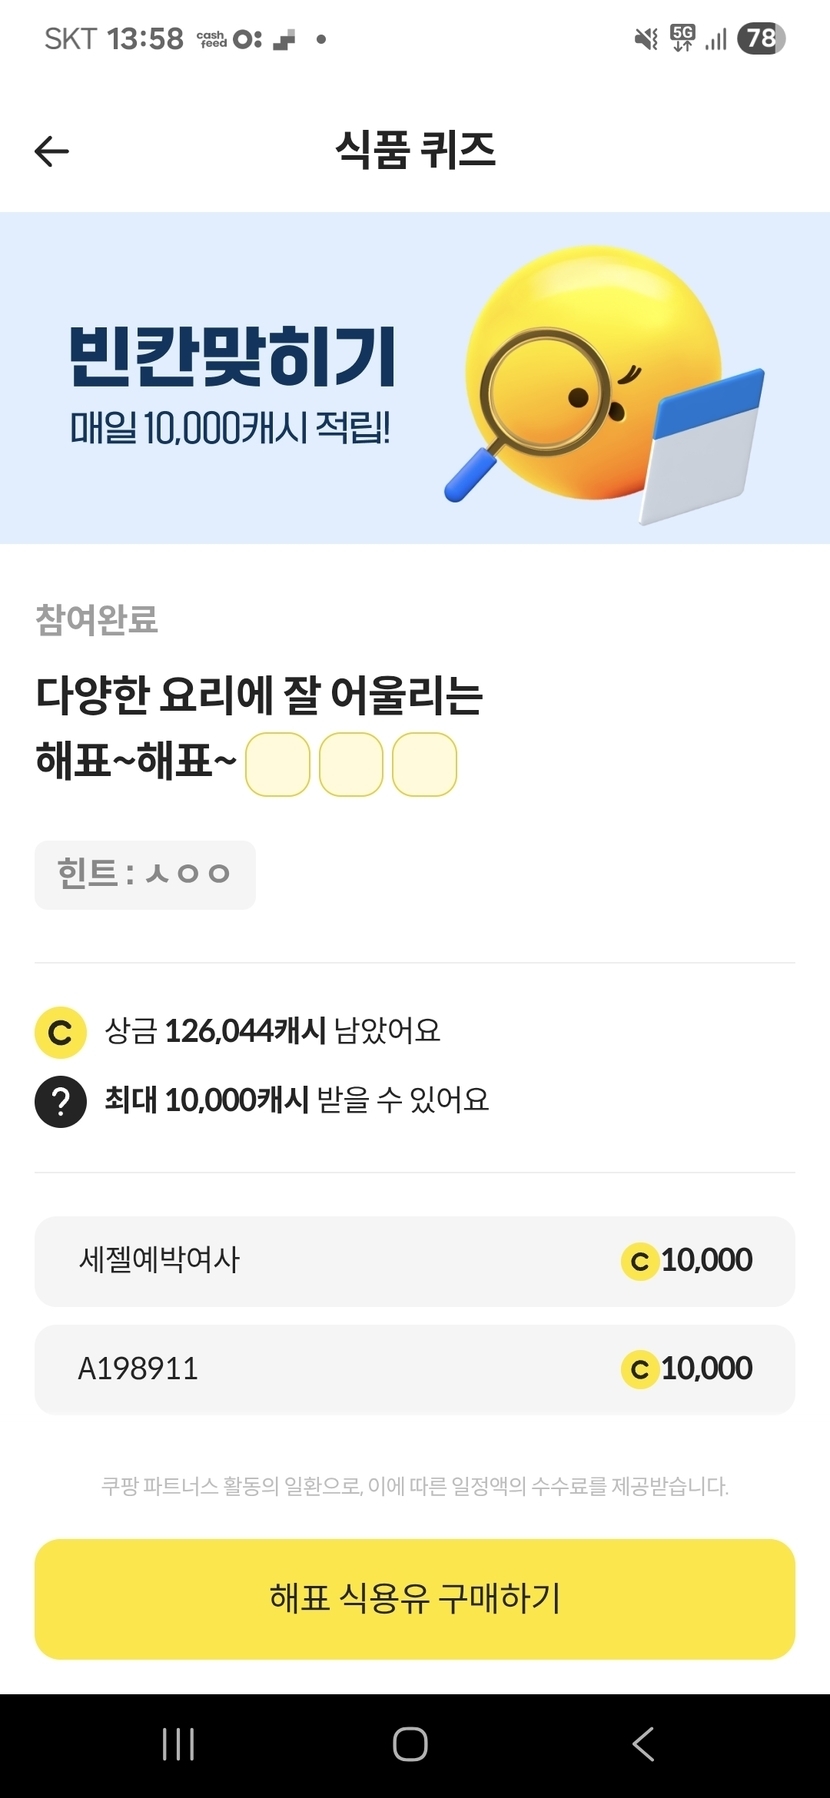830x1798 pixels.
Task: Select the second blank answer box
Action: tap(351, 765)
